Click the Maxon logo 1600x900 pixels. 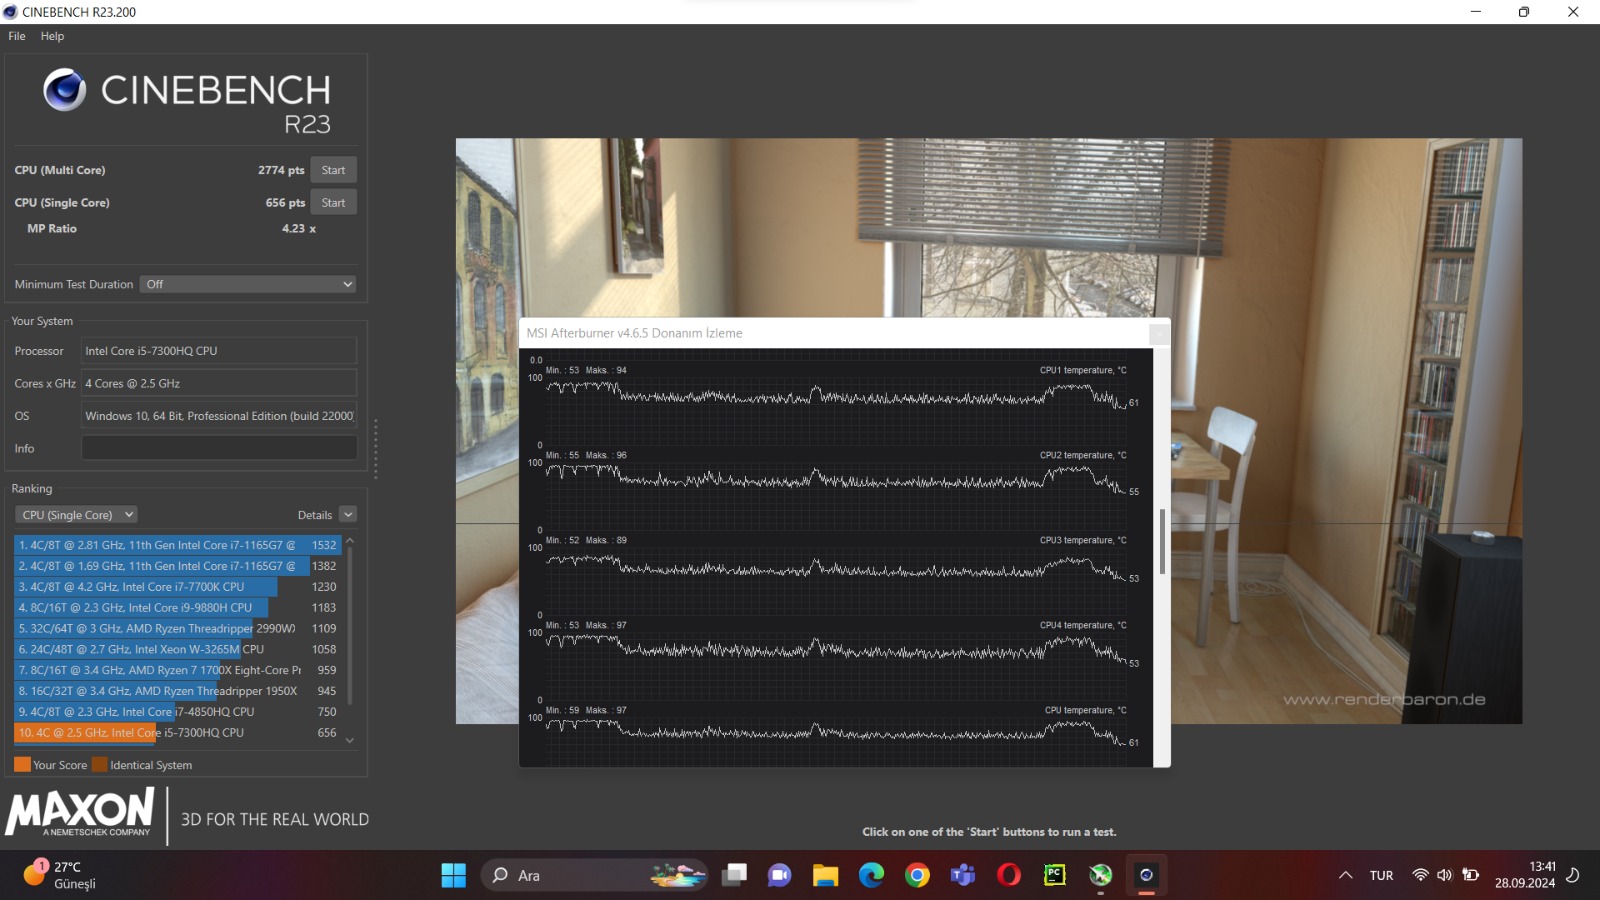tap(80, 812)
